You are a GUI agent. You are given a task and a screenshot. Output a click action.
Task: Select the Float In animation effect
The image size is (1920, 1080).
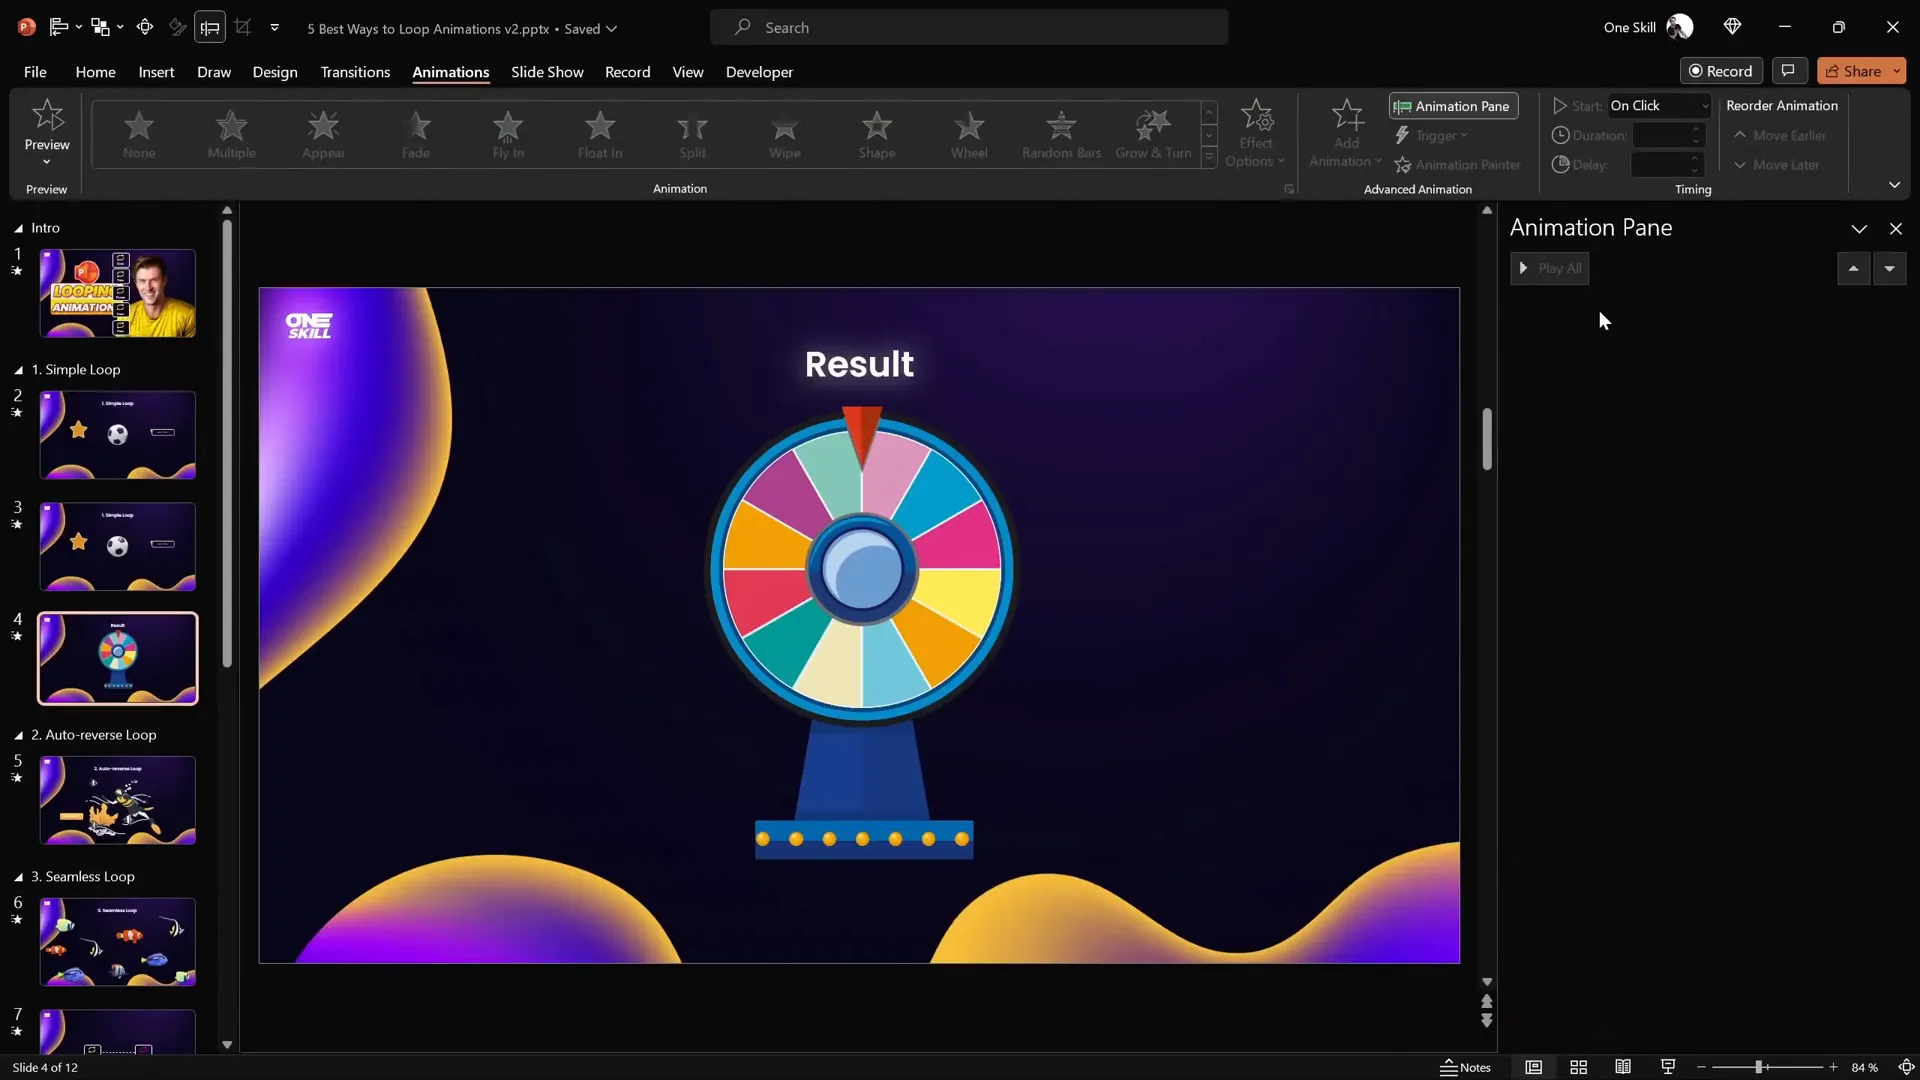point(600,134)
